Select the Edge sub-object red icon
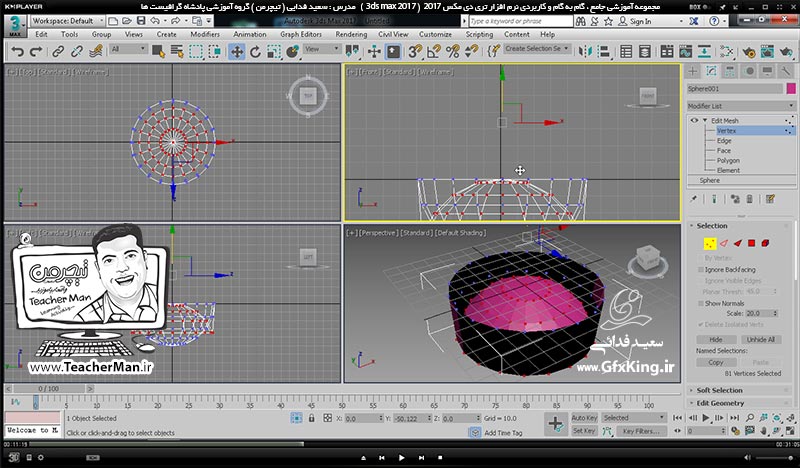 (723, 243)
